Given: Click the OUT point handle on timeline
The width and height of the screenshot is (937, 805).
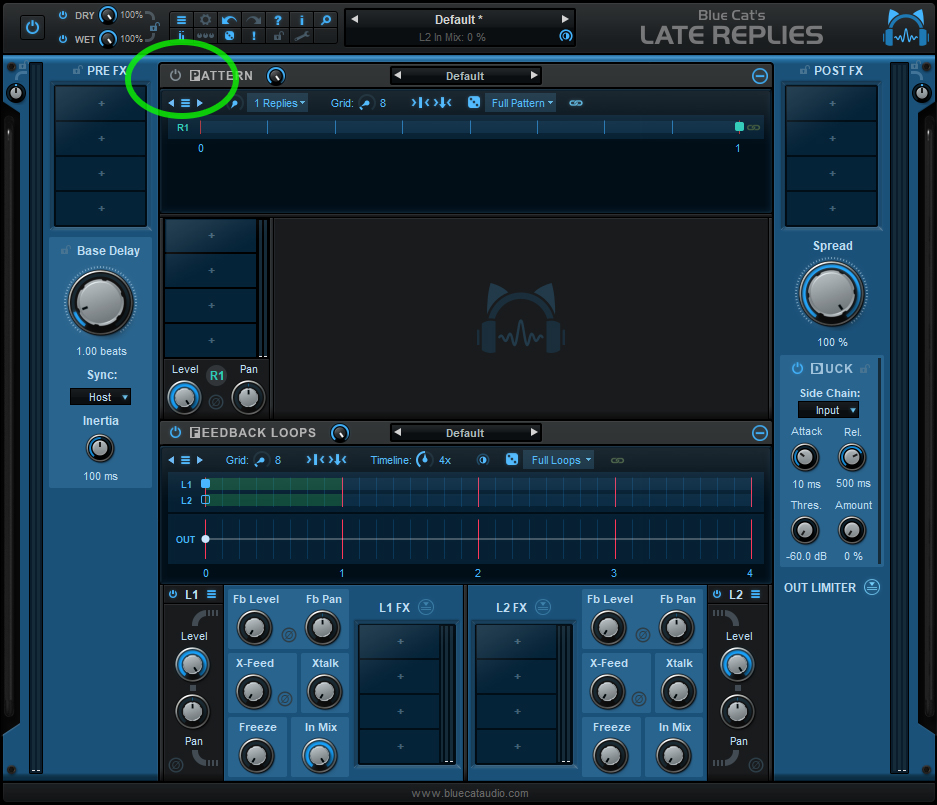Looking at the screenshot, I should tap(206, 539).
